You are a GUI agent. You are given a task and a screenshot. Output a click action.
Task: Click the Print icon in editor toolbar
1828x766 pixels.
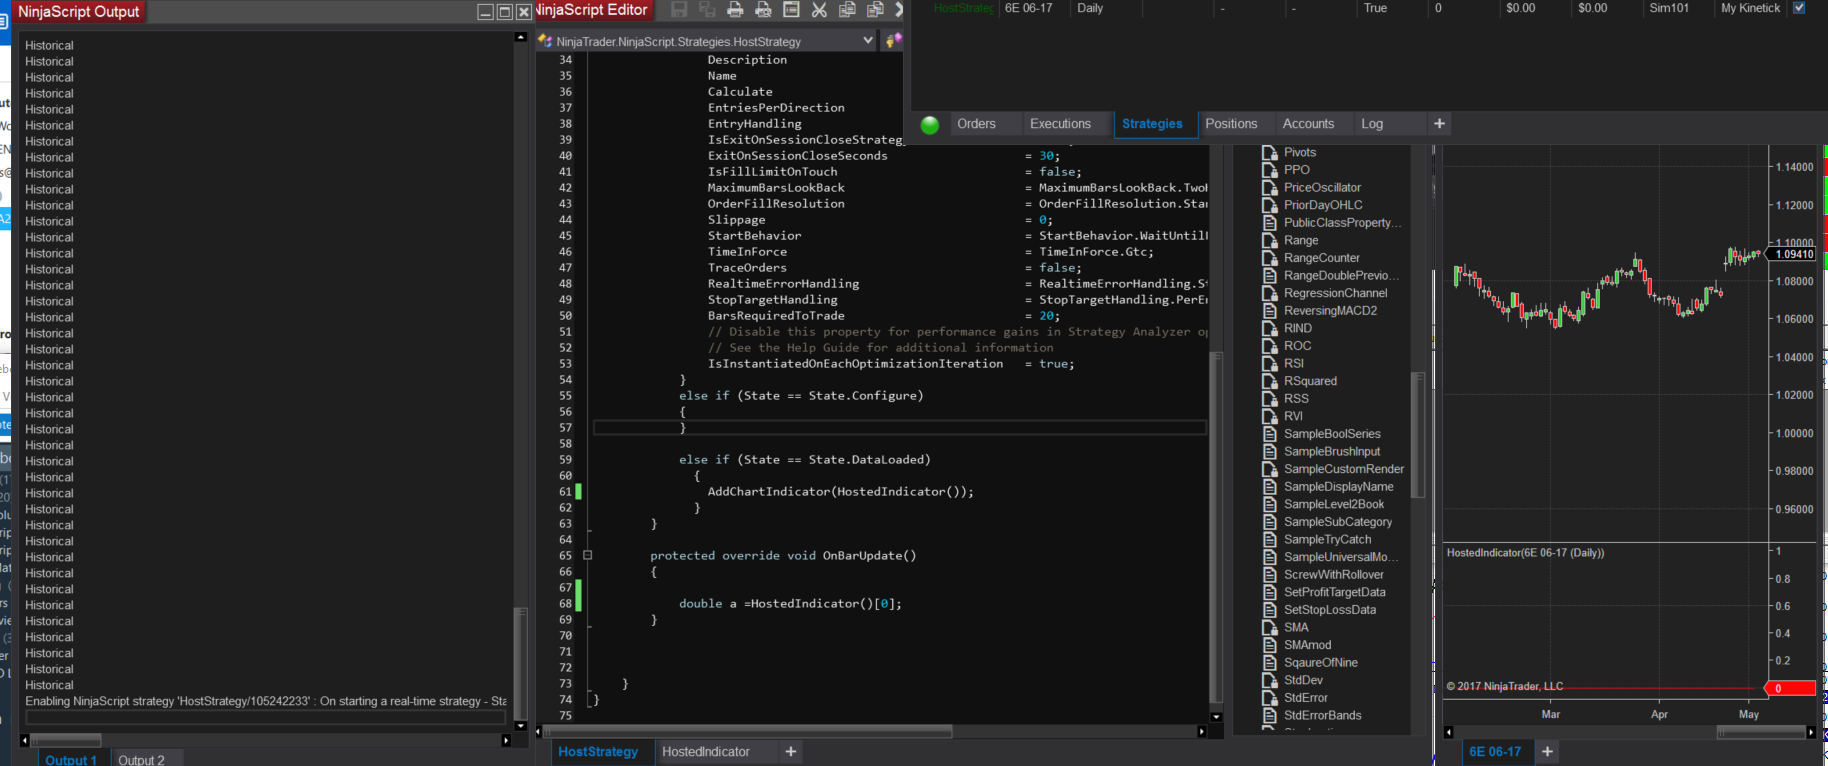735,10
